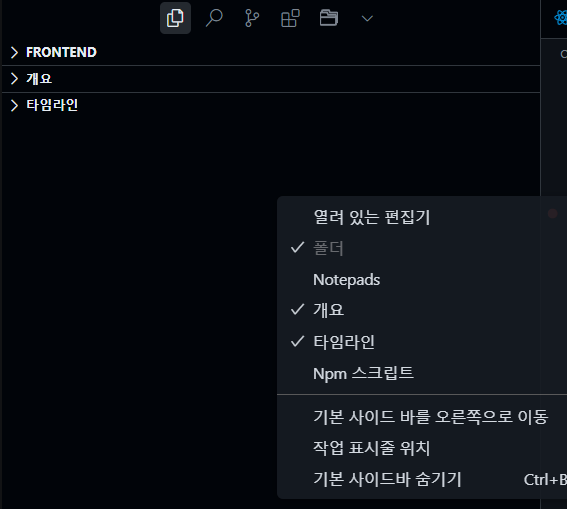The height and width of the screenshot is (509, 567).
Task: Enable the Notepads view
Action: [x=422, y=279]
